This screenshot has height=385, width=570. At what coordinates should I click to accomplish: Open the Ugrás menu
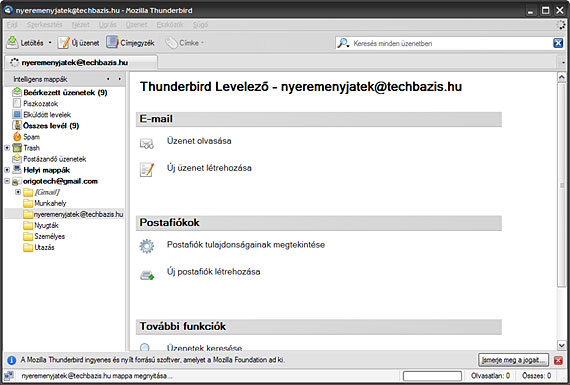click(x=108, y=25)
